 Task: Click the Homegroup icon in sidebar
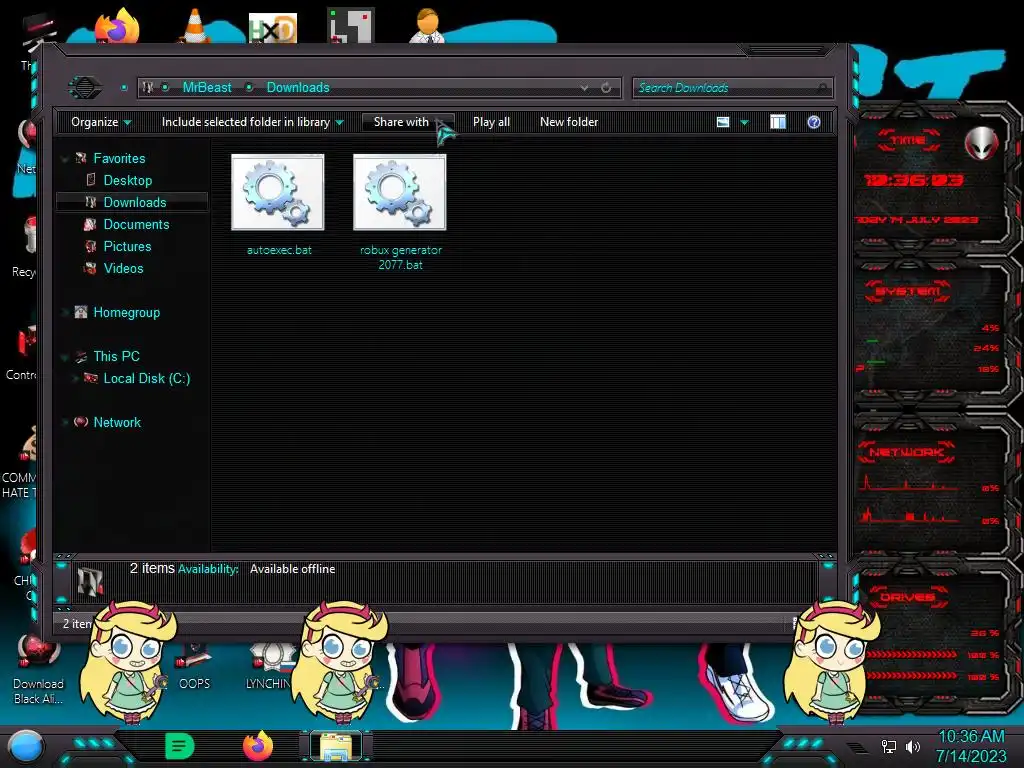pos(81,312)
